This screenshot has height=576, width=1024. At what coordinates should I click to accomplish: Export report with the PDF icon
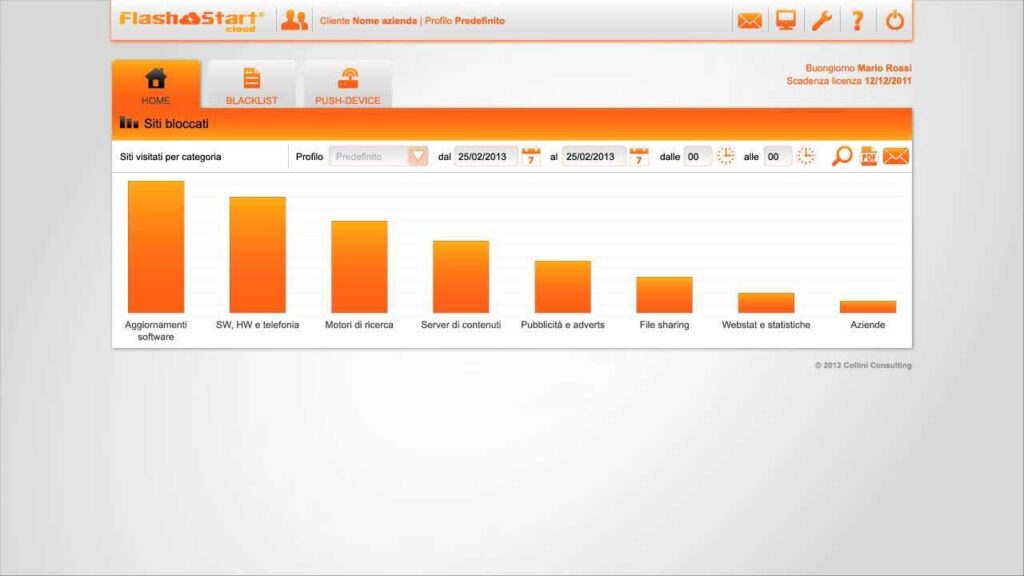point(869,156)
